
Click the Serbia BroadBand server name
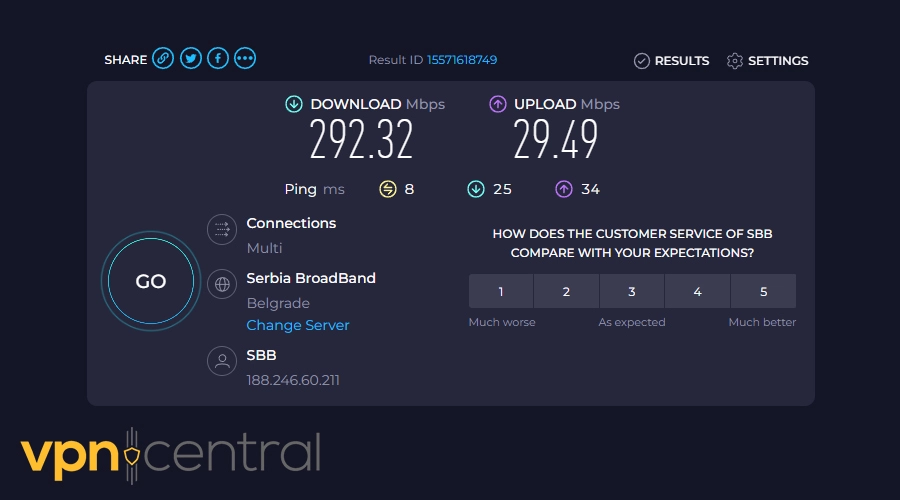311,278
